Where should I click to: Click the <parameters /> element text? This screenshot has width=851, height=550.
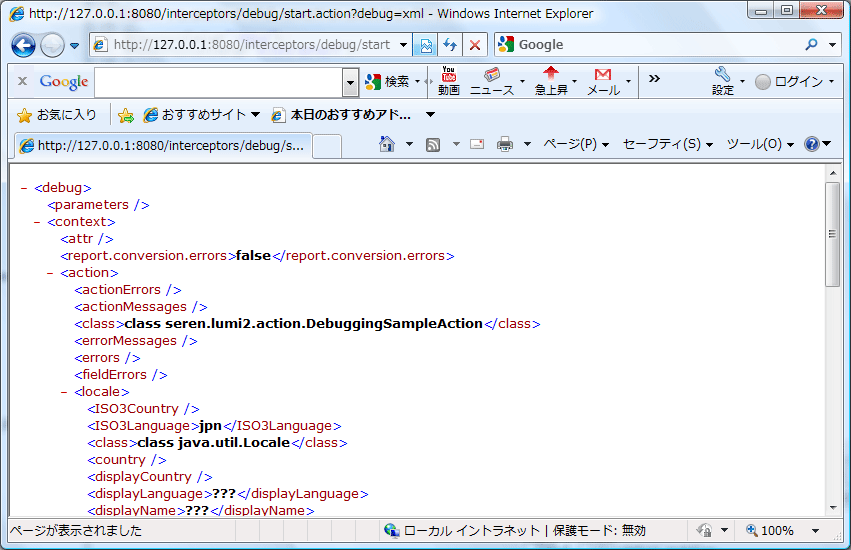point(98,205)
